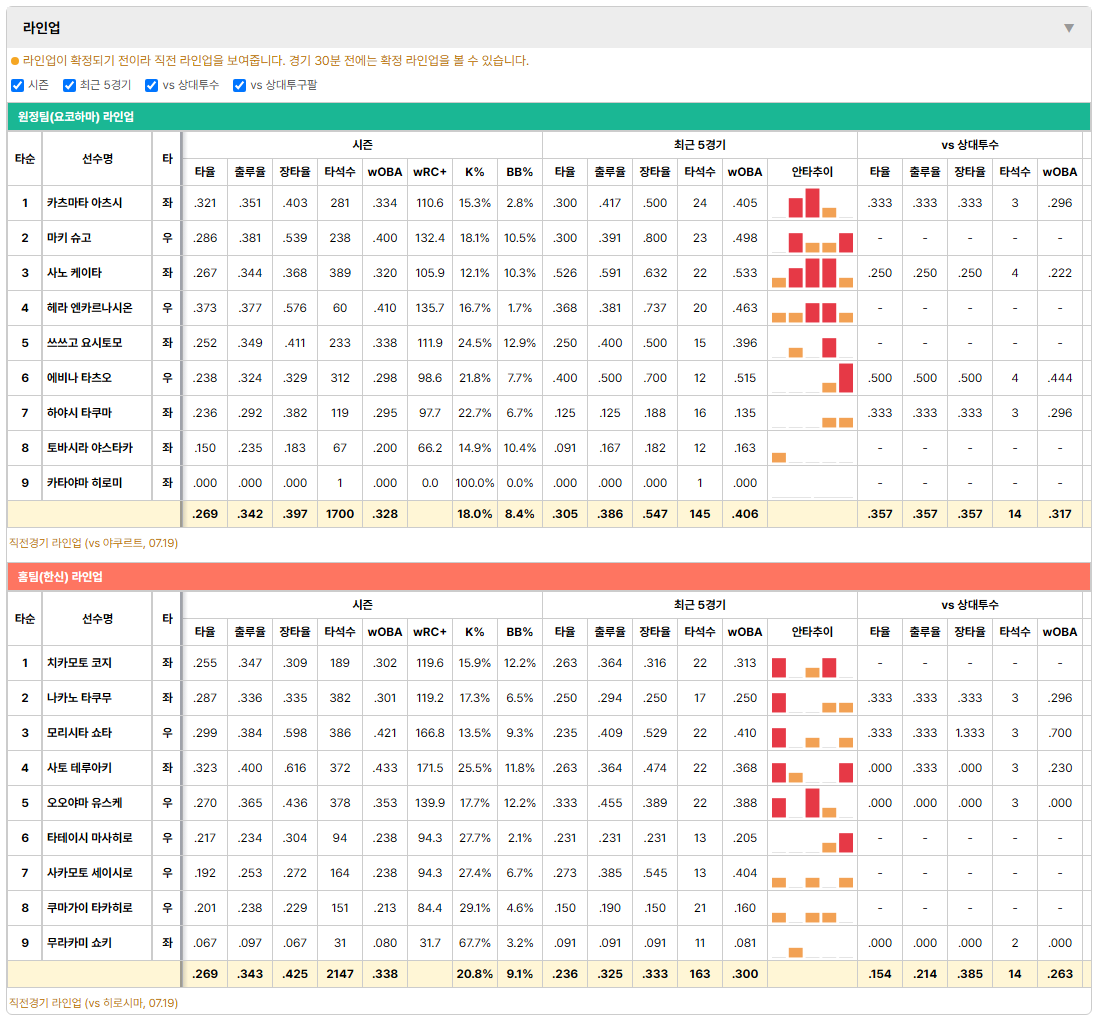Viewport: 1098px width, 1021px height.
Task: Click 에비나 타츠오 hit trend chart
Action: pos(812,379)
